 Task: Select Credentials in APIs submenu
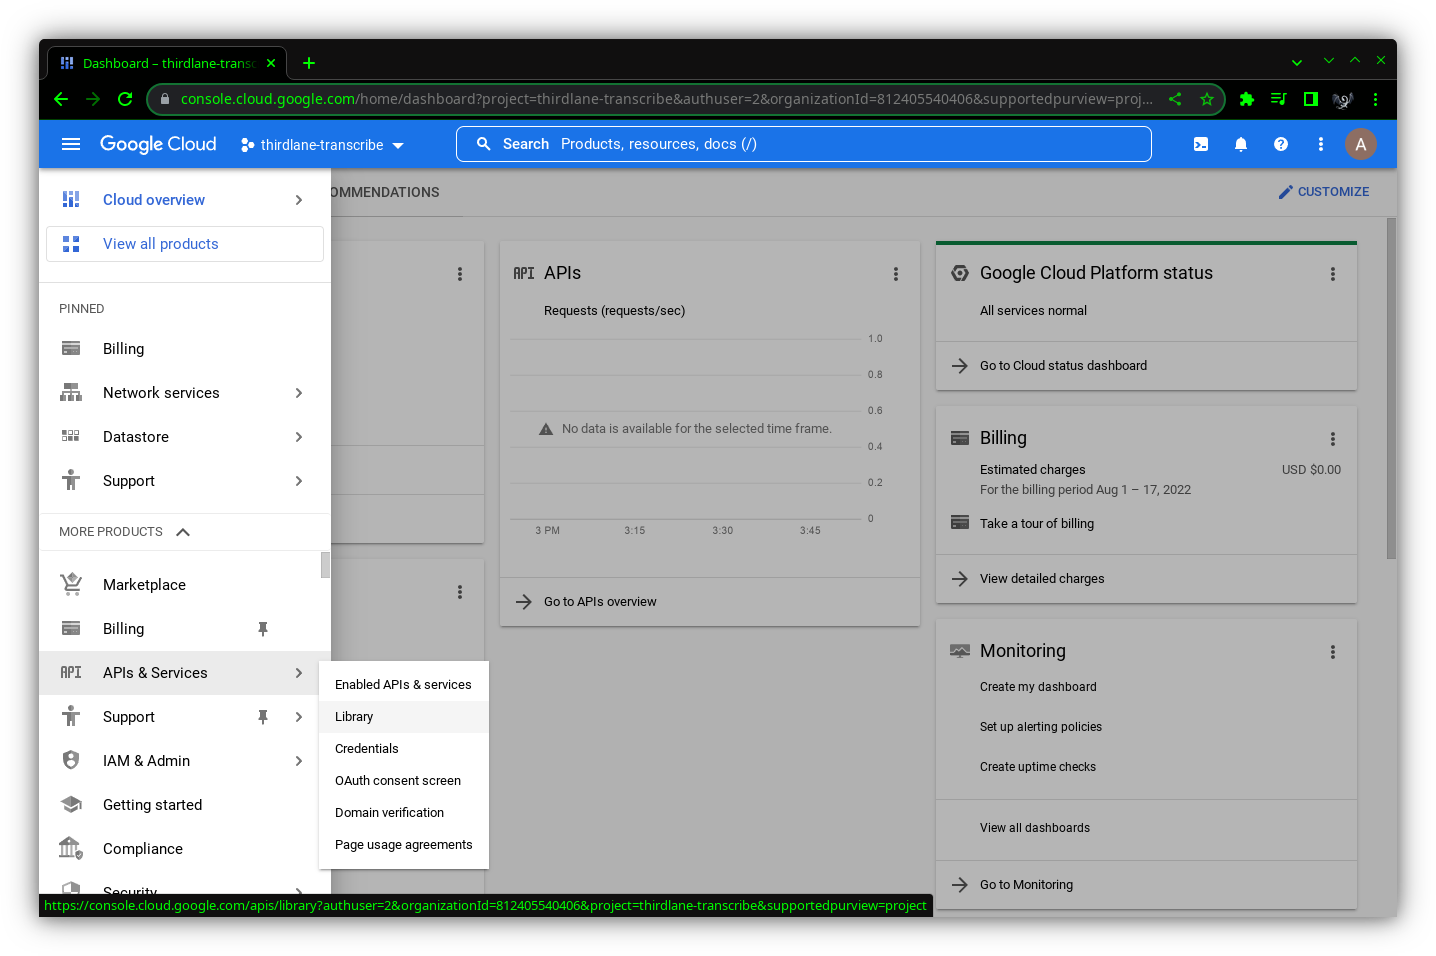(x=404, y=749)
